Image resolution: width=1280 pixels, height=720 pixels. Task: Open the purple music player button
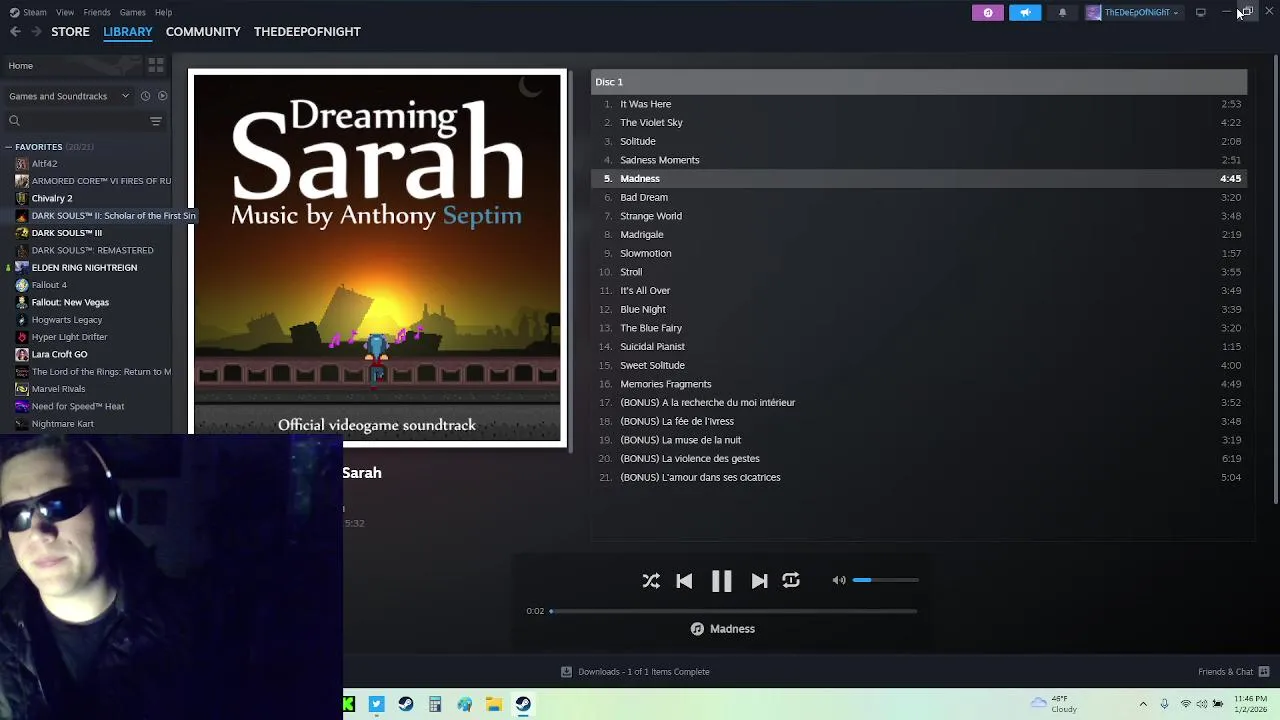(x=988, y=12)
